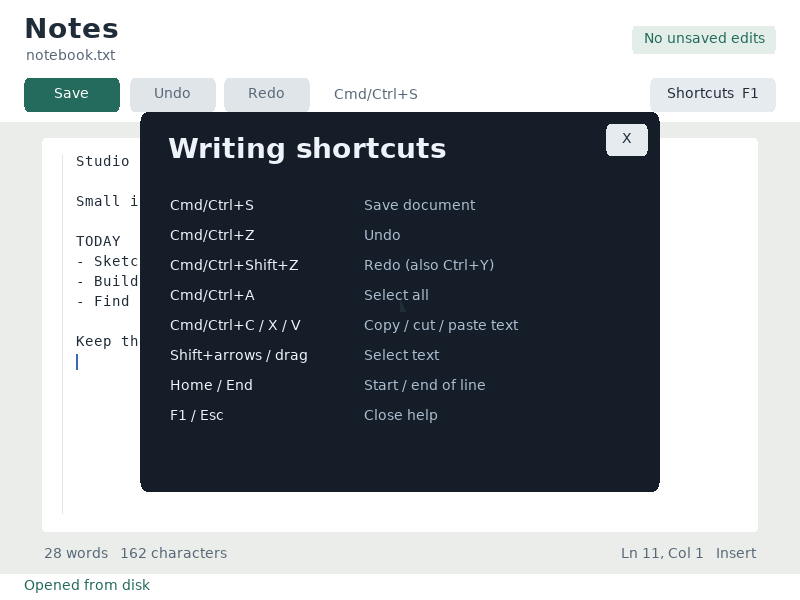Click the Writing shortcuts title
The width and height of the screenshot is (800, 600).
[307, 148]
